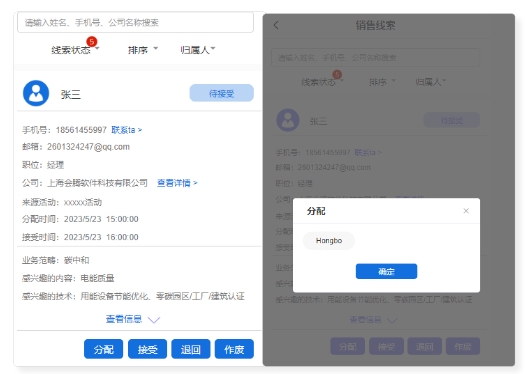525x374 pixels.
Task: Click the 待接受 status tag in left panel
Action: [x=221, y=93]
